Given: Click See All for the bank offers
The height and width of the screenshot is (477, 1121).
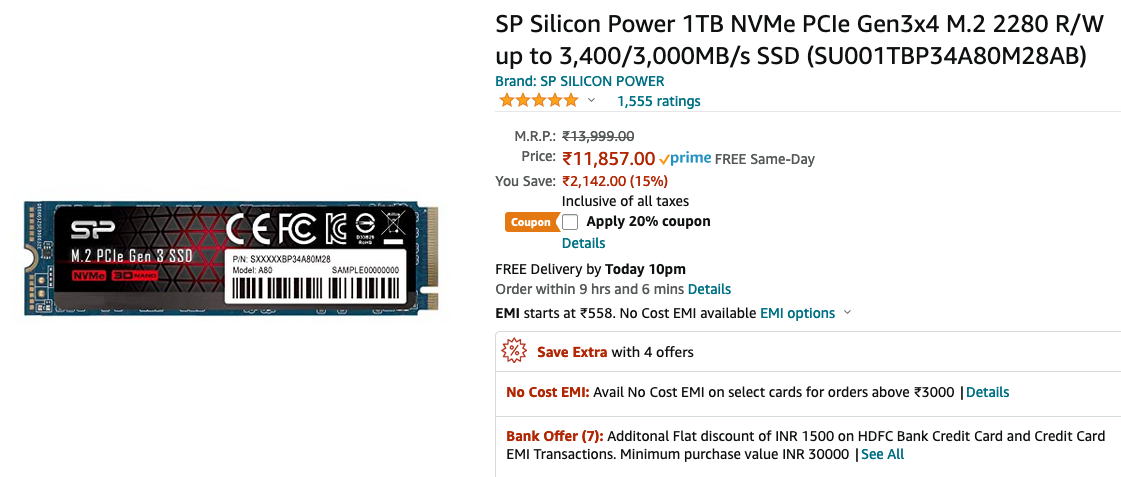Looking at the screenshot, I should [x=882, y=454].
